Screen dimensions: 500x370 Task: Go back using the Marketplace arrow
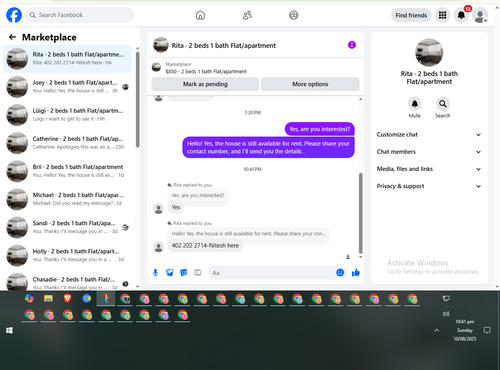(x=13, y=37)
